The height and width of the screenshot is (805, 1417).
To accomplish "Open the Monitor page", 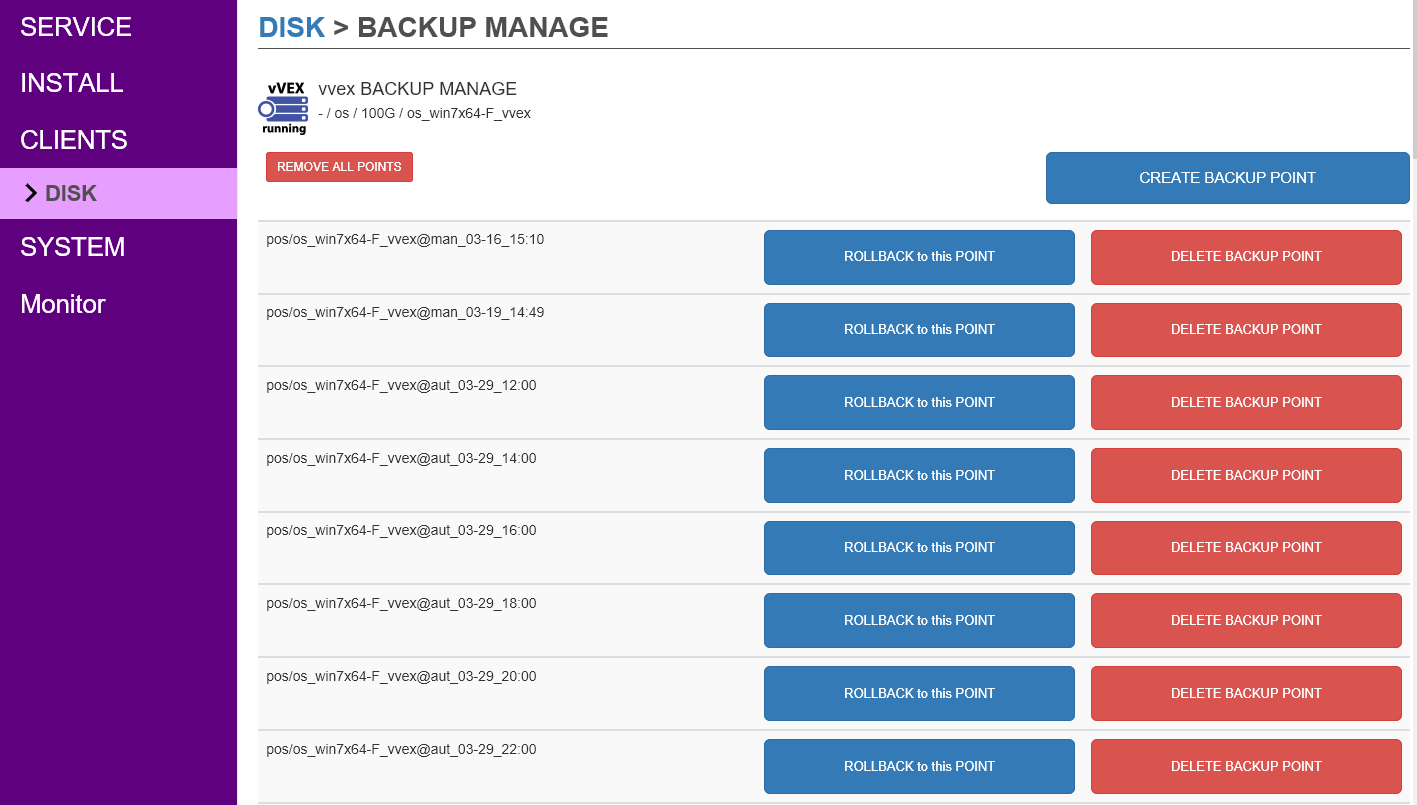I will click(x=63, y=304).
